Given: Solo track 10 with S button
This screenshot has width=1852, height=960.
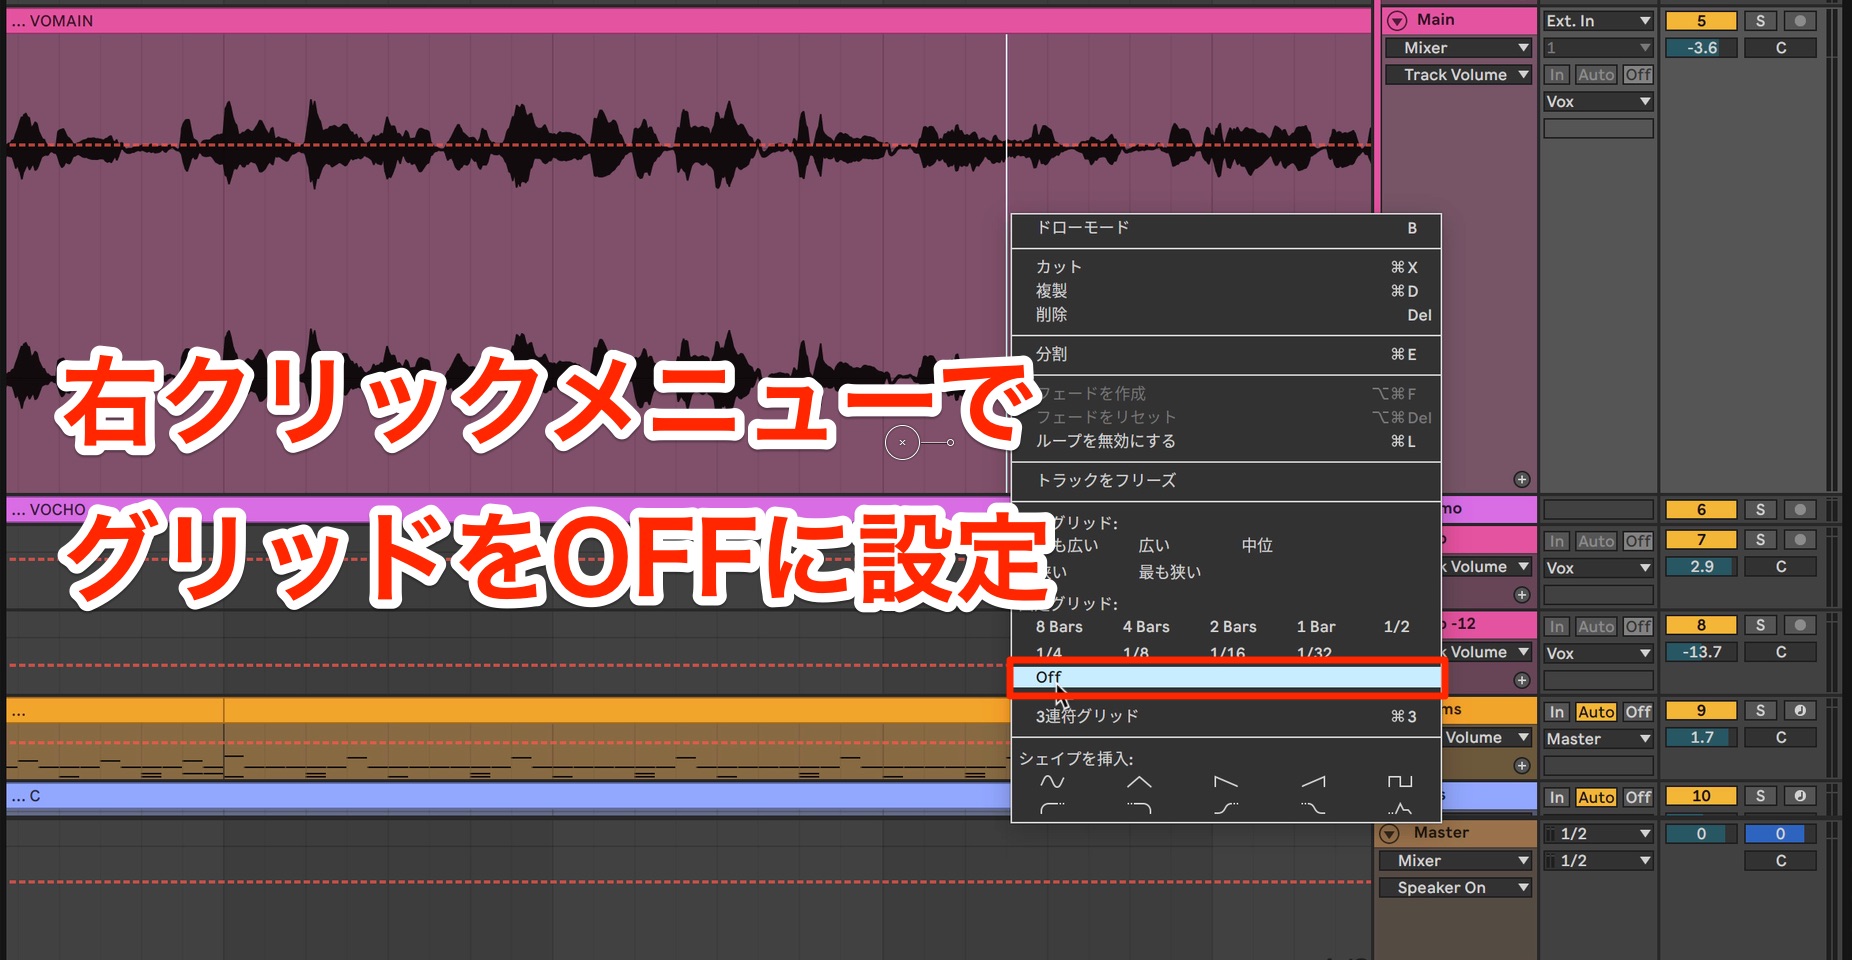Looking at the screenshot, I should click(x=1760, y=796).
